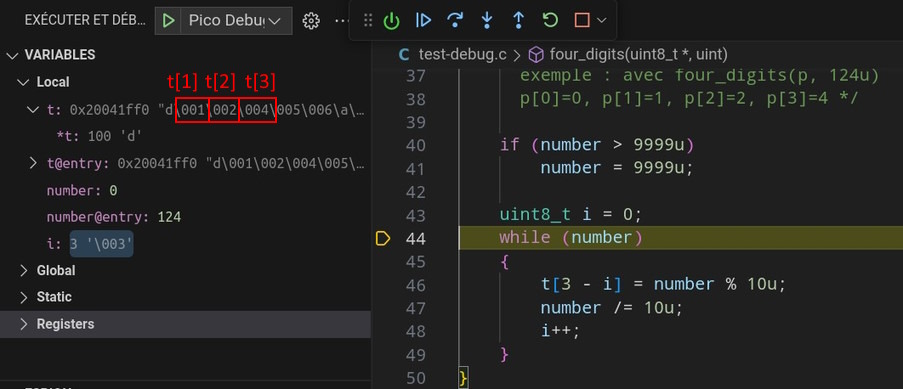Click the C file icon in breadcrumb

click(x=404, y=55)
